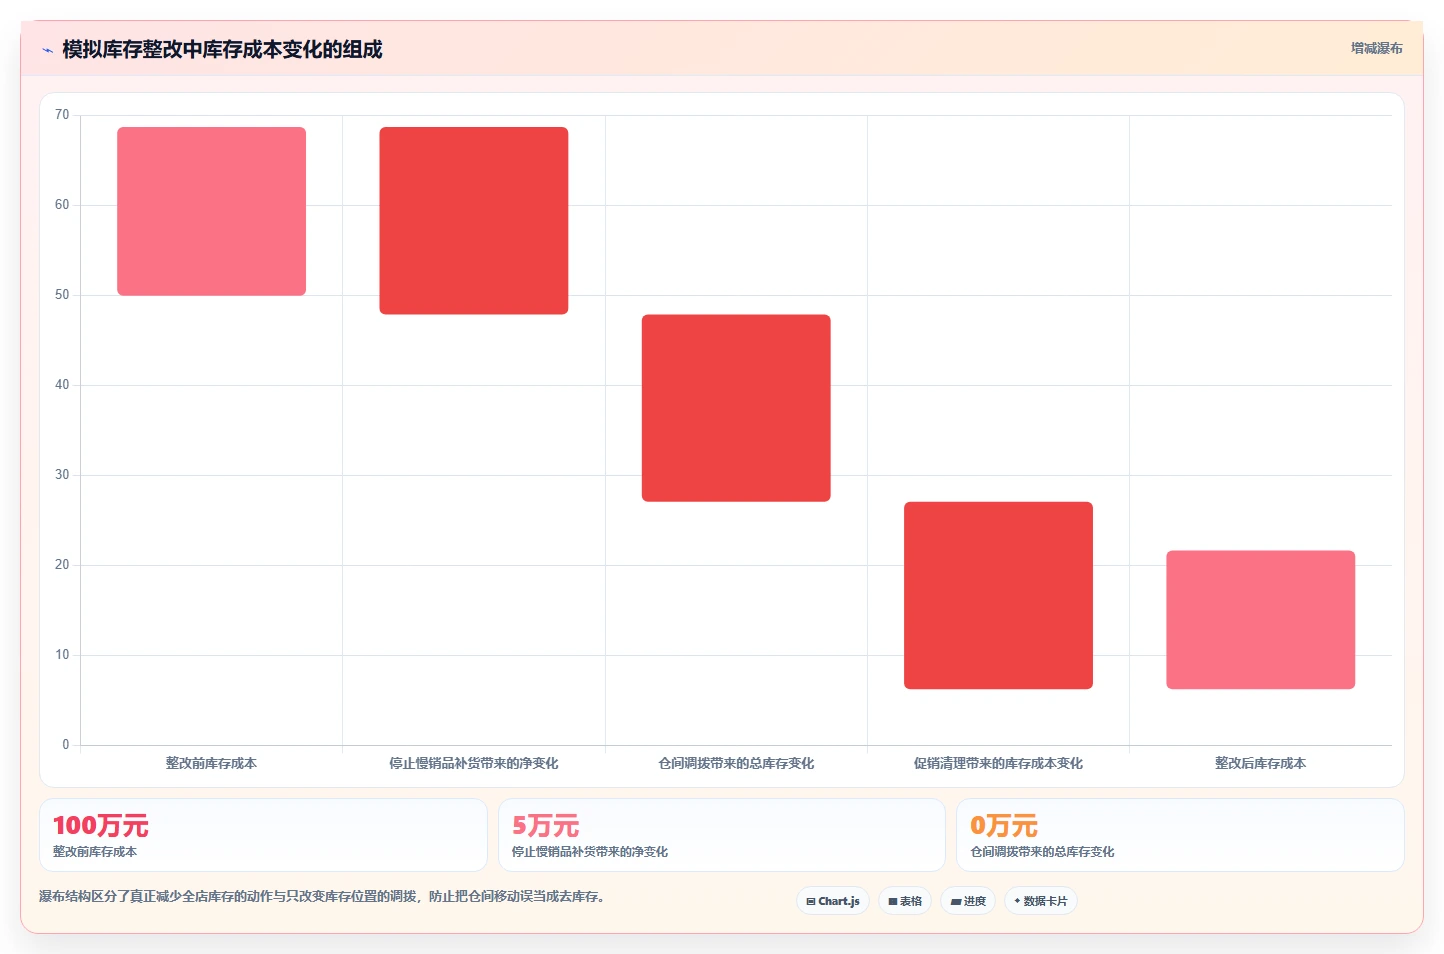Click the 促销清理带来的库存成本变化 bar in the chart
The width and height of the screenshot is (1444, 954).
pos(998,595)
